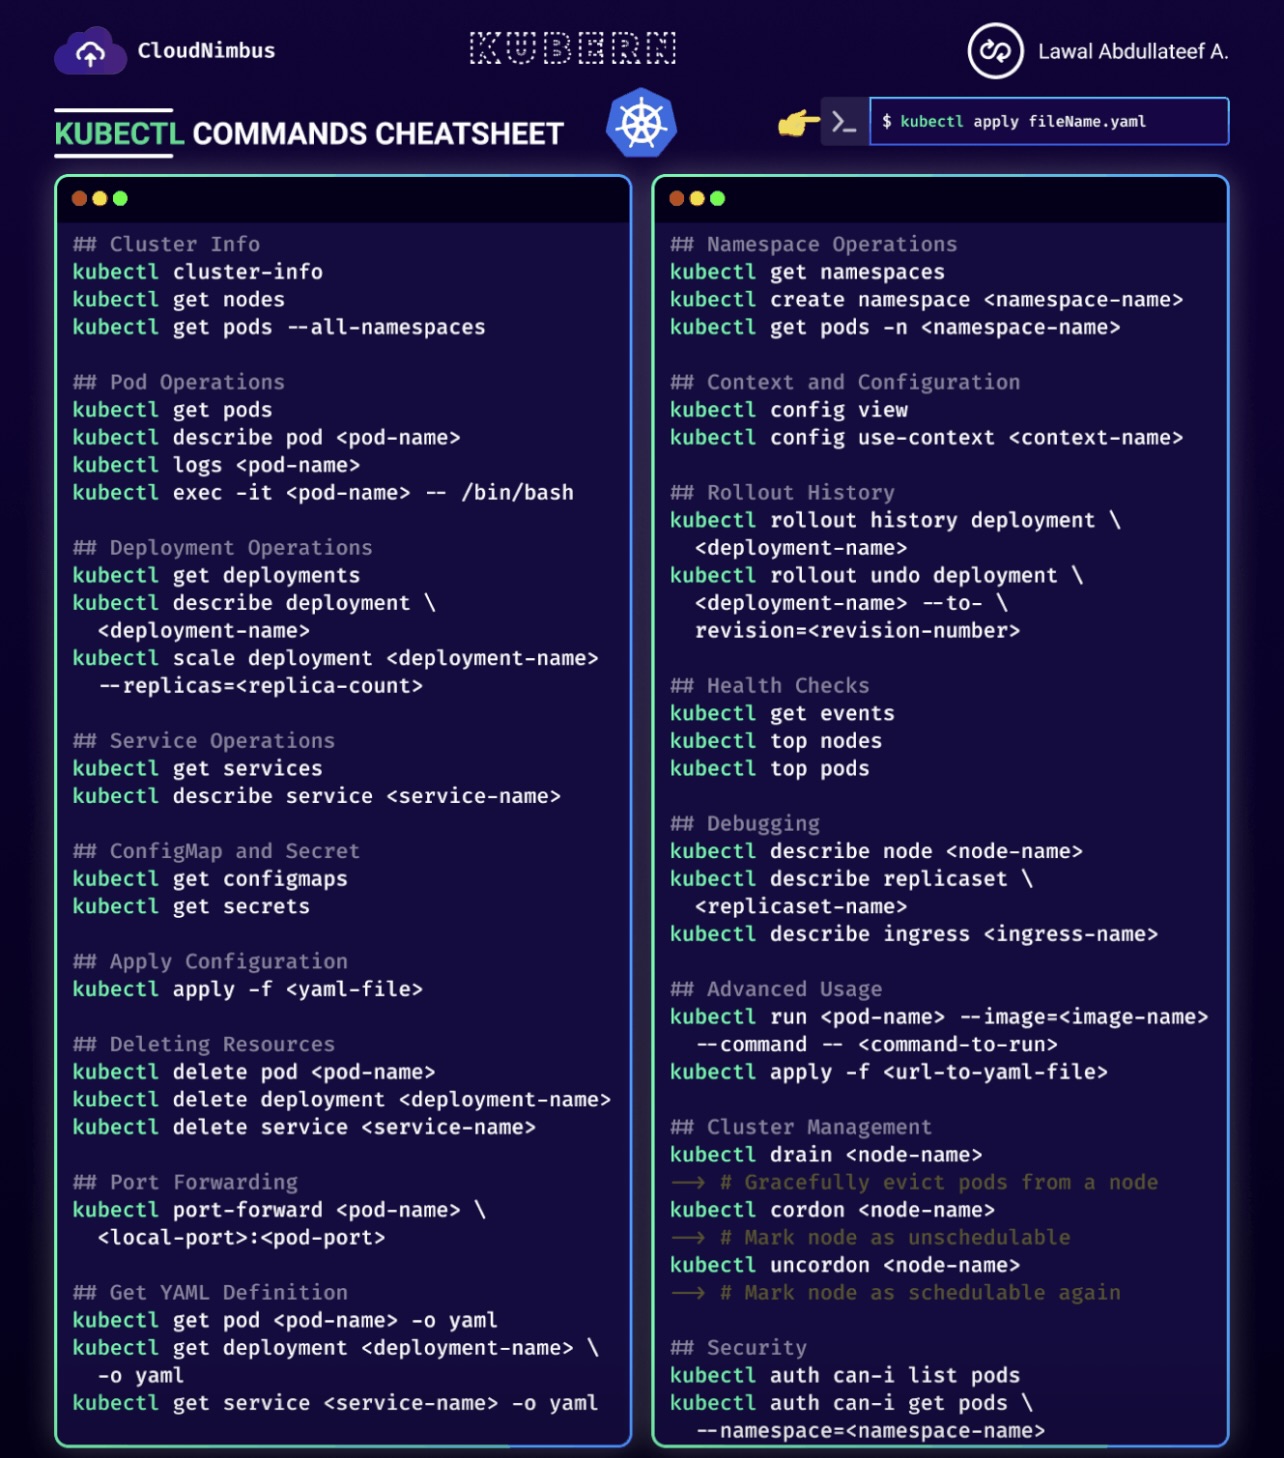Image resolution: width=1284 pixels, height=1458 pixels.
Task: Click 'kubectl get pods --all-namespaces' line
Action: tap(278, 327)
